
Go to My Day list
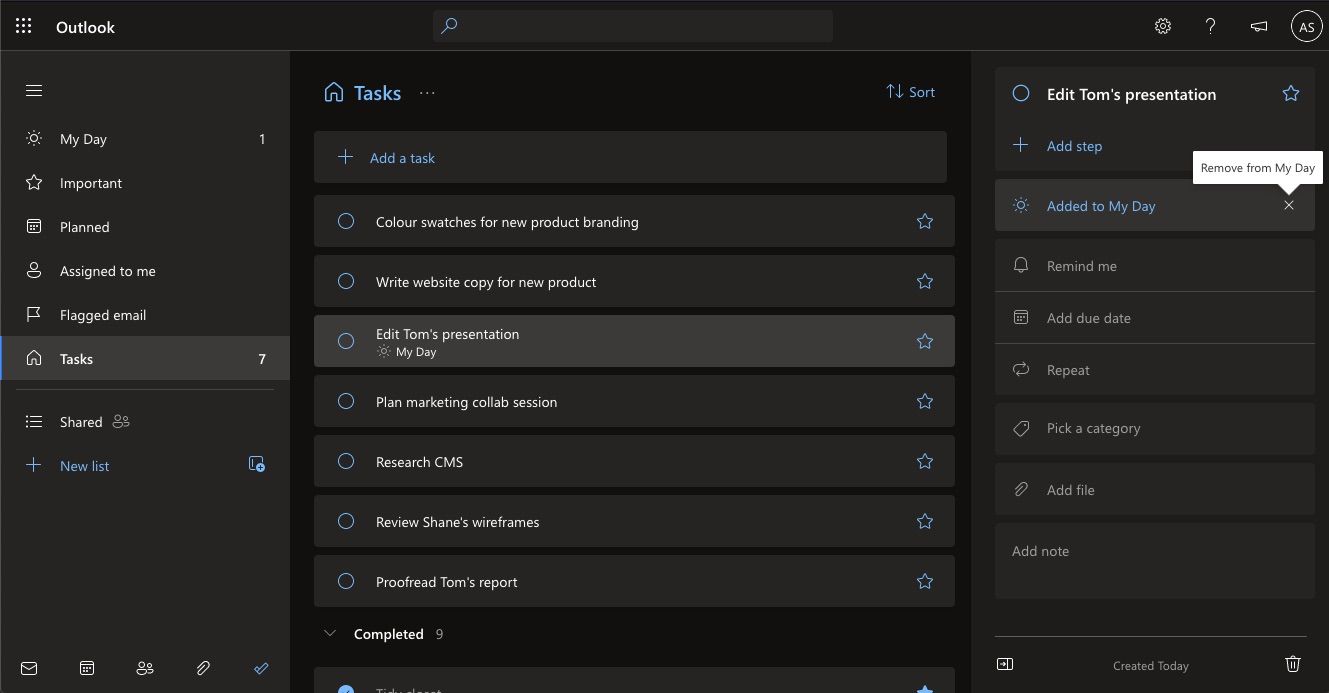pos(83,139)
